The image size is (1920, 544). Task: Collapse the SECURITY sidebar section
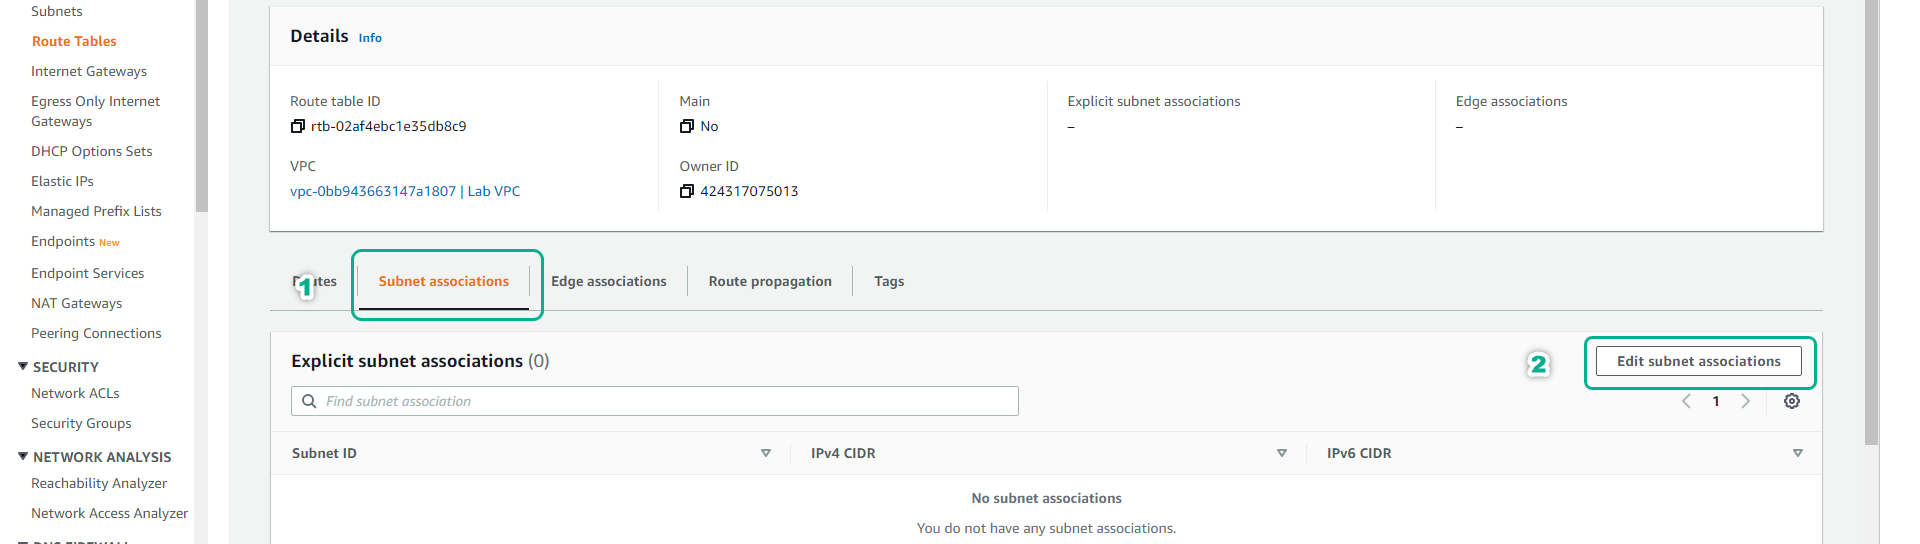pos(23,367)
